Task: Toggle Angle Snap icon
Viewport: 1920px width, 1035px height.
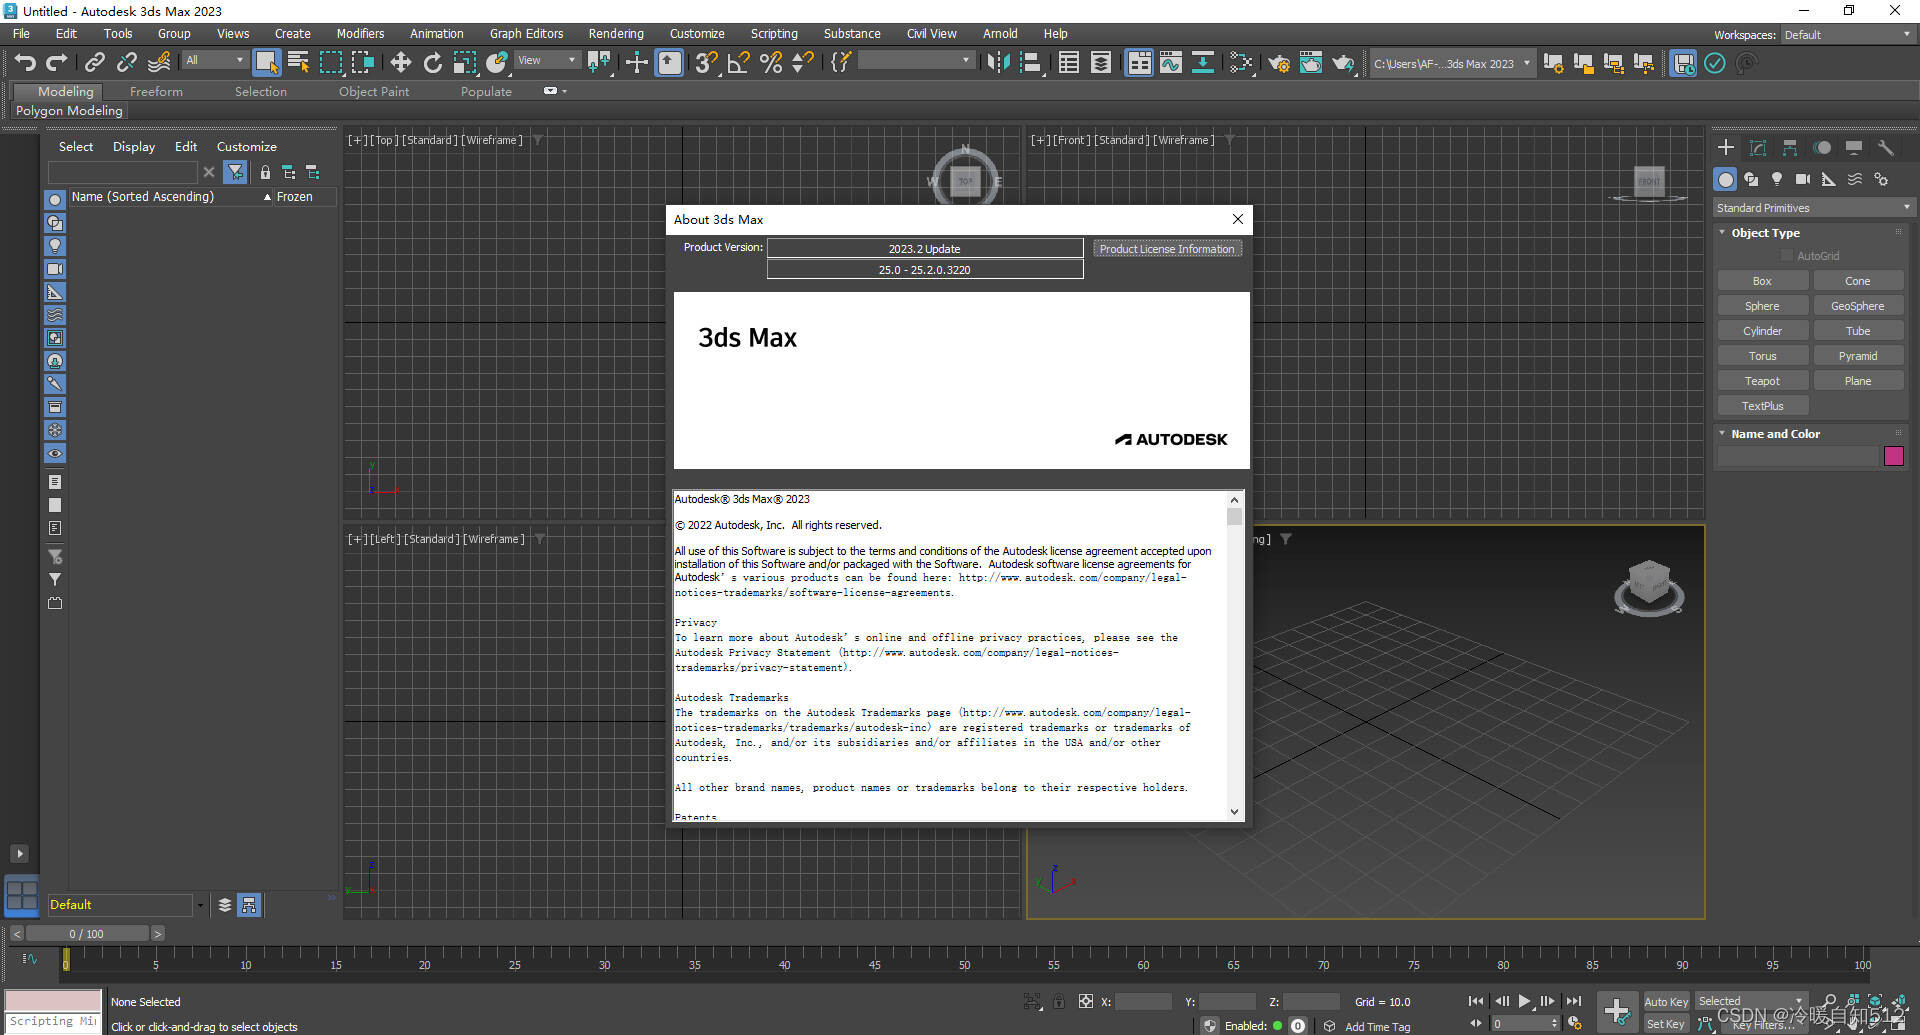Action: (x=739, y=63)
